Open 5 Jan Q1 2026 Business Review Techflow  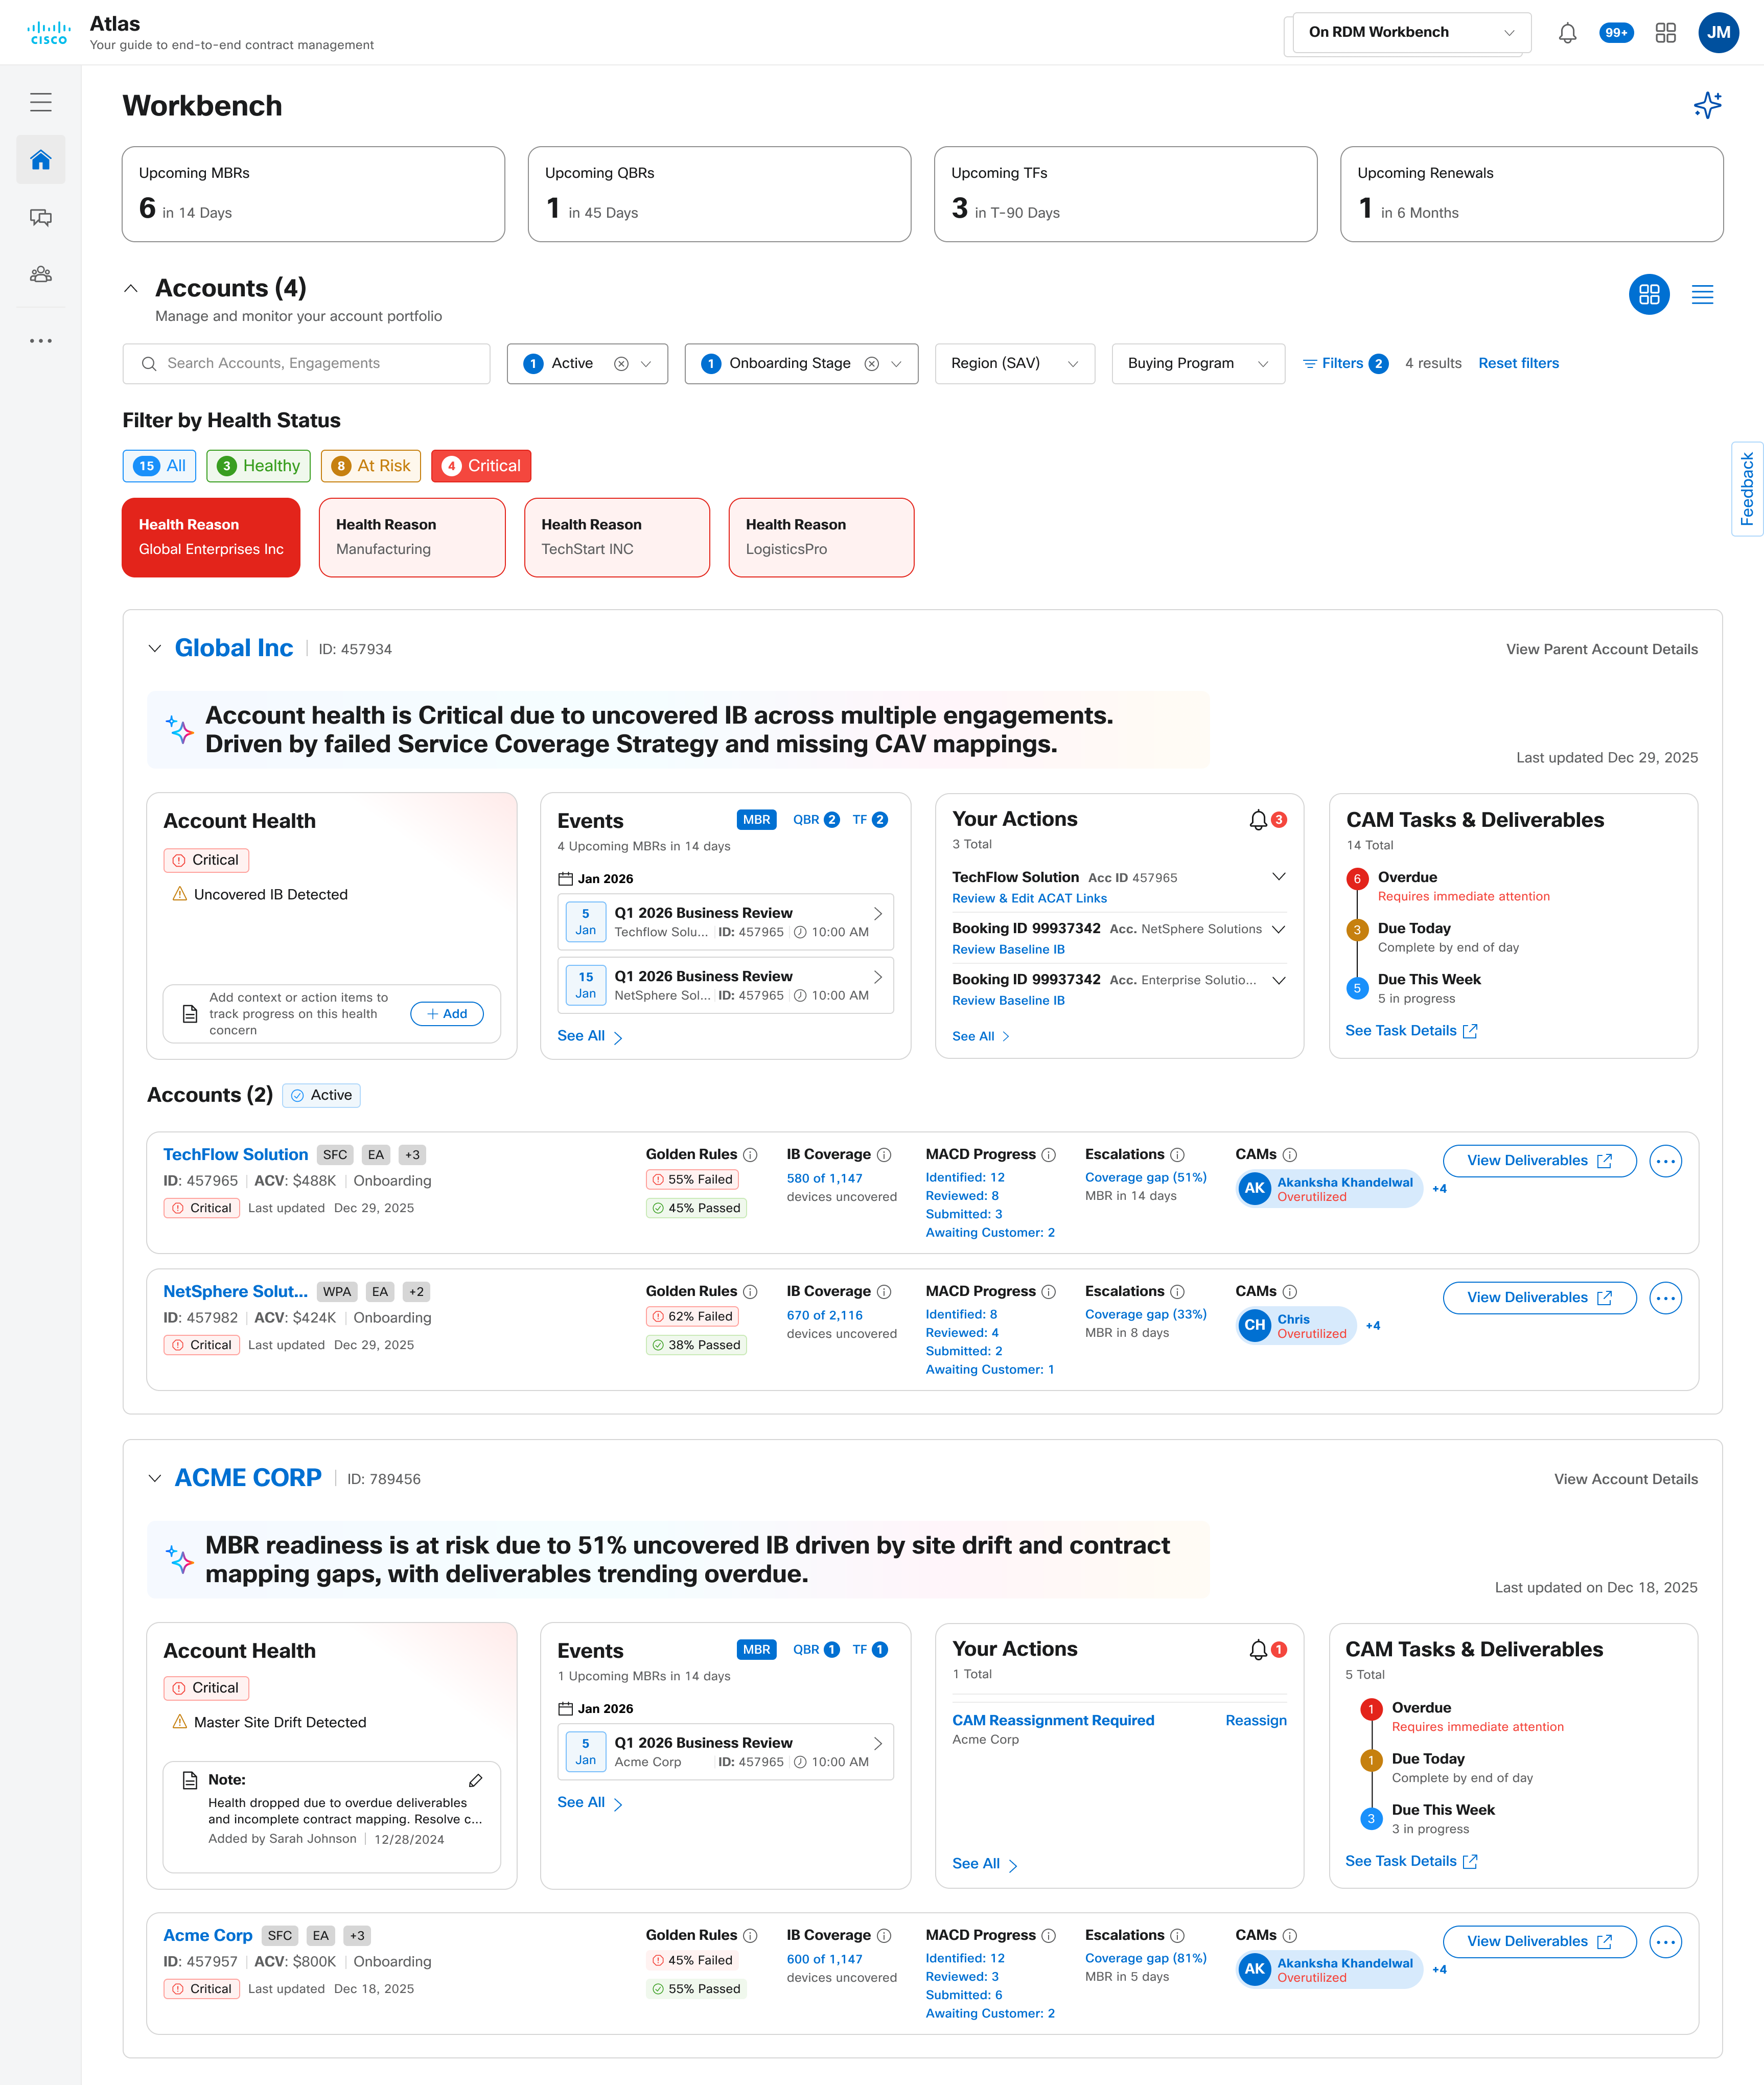coord(725,922)
